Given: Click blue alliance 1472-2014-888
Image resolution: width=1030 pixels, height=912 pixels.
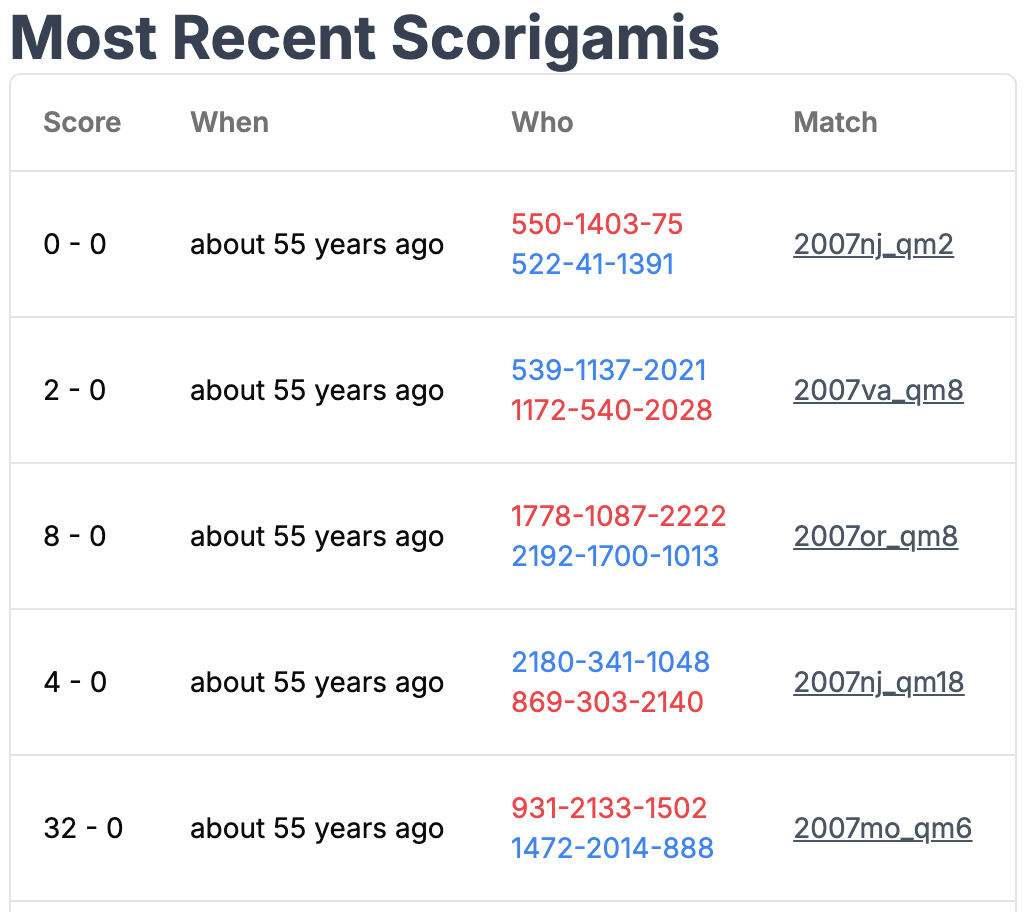Looking at the screenshot, I should coord(612,848).
